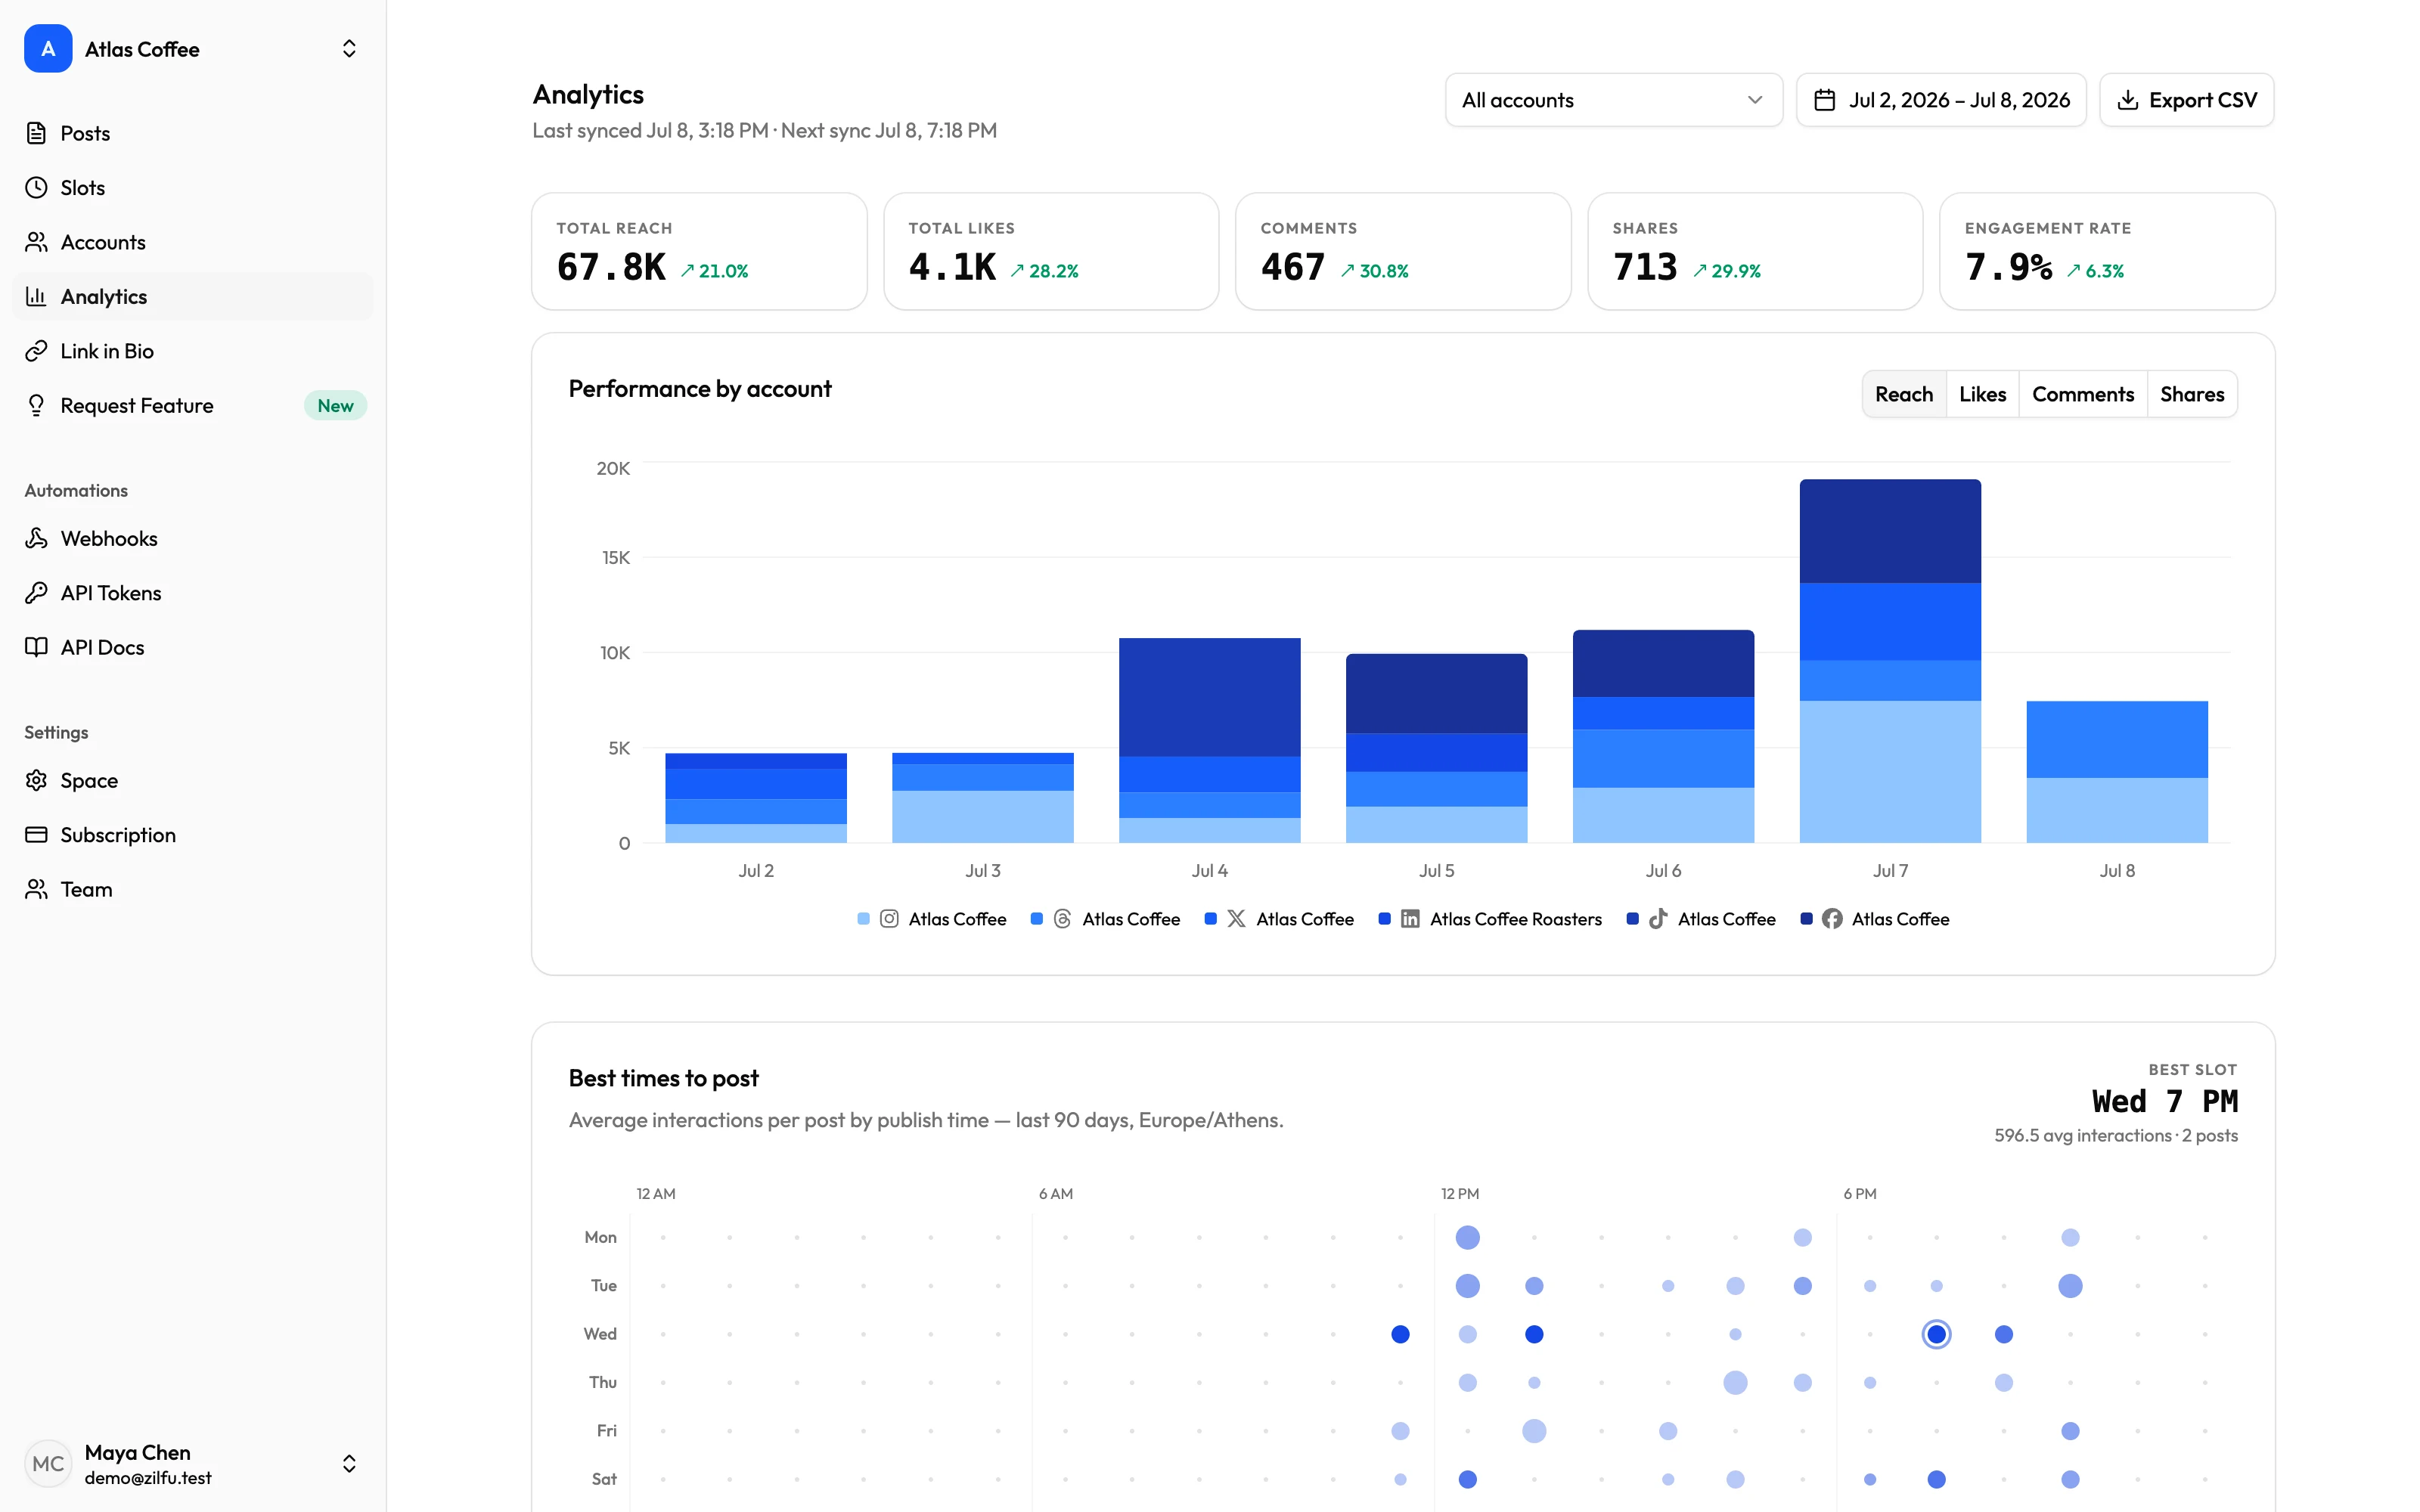Click the blue X legend color swatch
Screen dimensions: 2420x1512
[1210, 919]
